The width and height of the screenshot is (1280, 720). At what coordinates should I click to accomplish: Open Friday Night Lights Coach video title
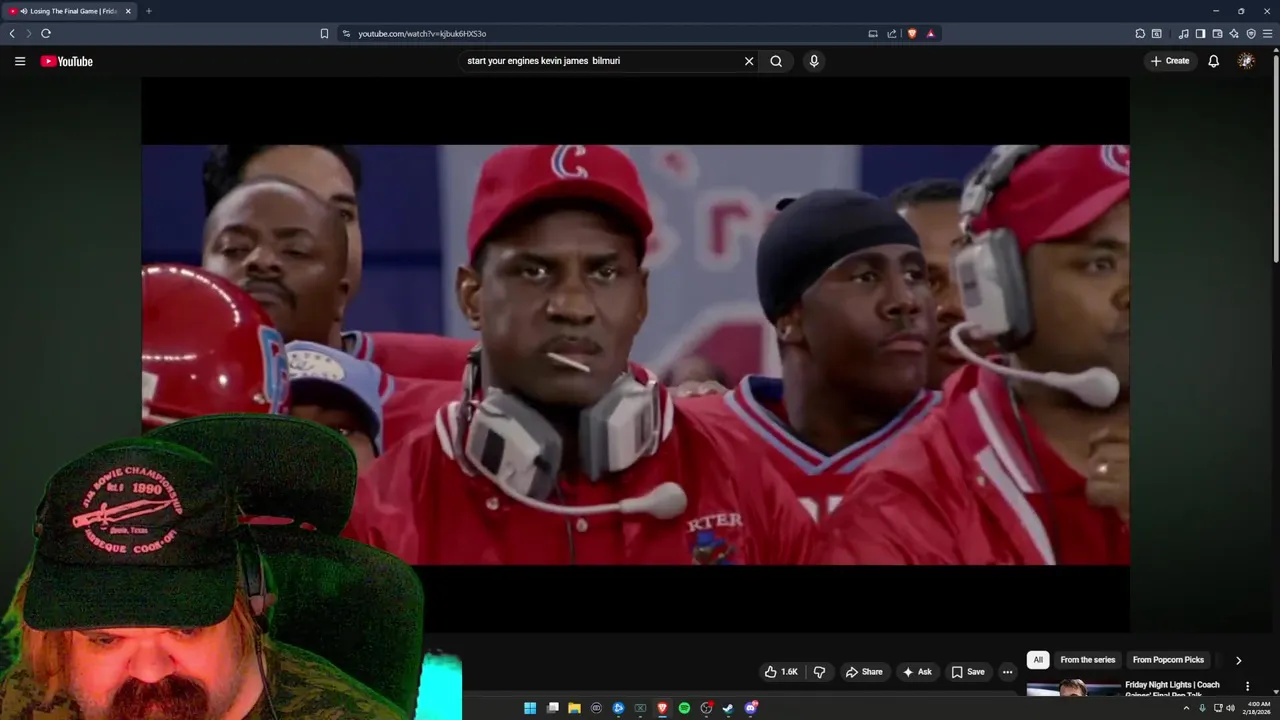(x=1172, y=689)
